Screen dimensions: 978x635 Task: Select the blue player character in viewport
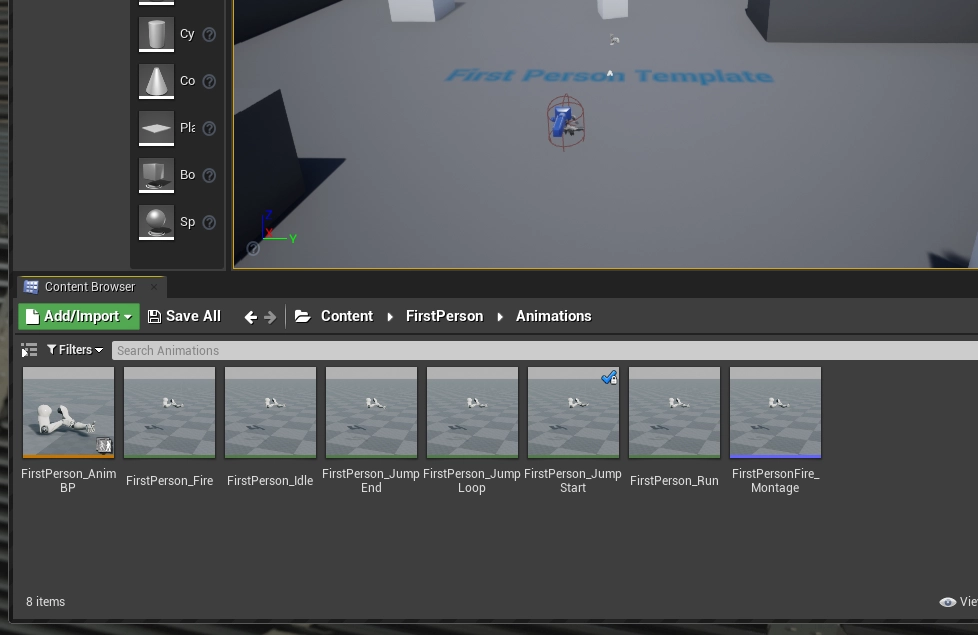point(566,122)
